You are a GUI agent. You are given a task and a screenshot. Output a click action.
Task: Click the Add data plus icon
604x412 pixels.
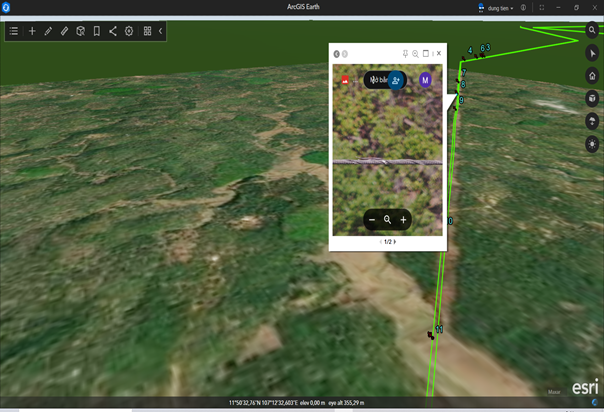click(32, 31)
